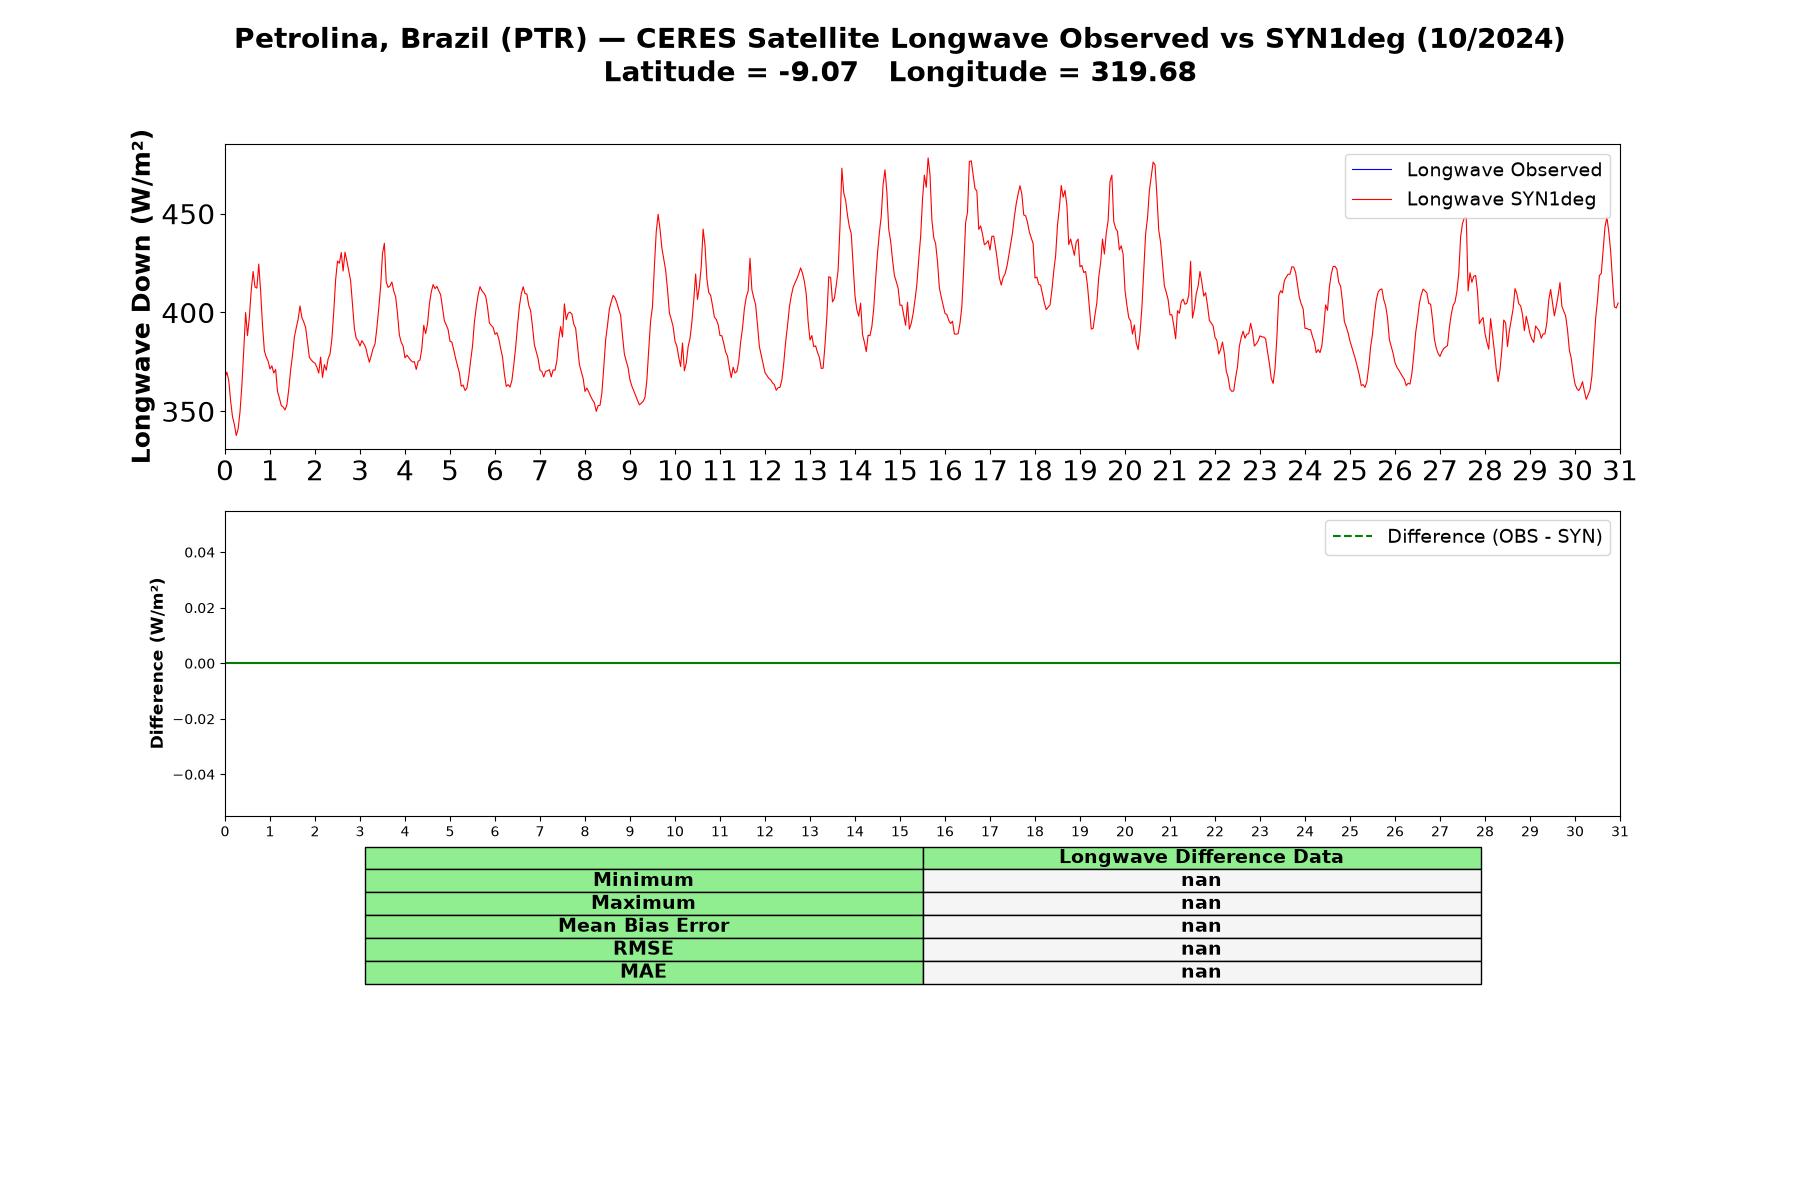Click the MAE row label cell
The image size is (1800, 1200).
point(643,972)
